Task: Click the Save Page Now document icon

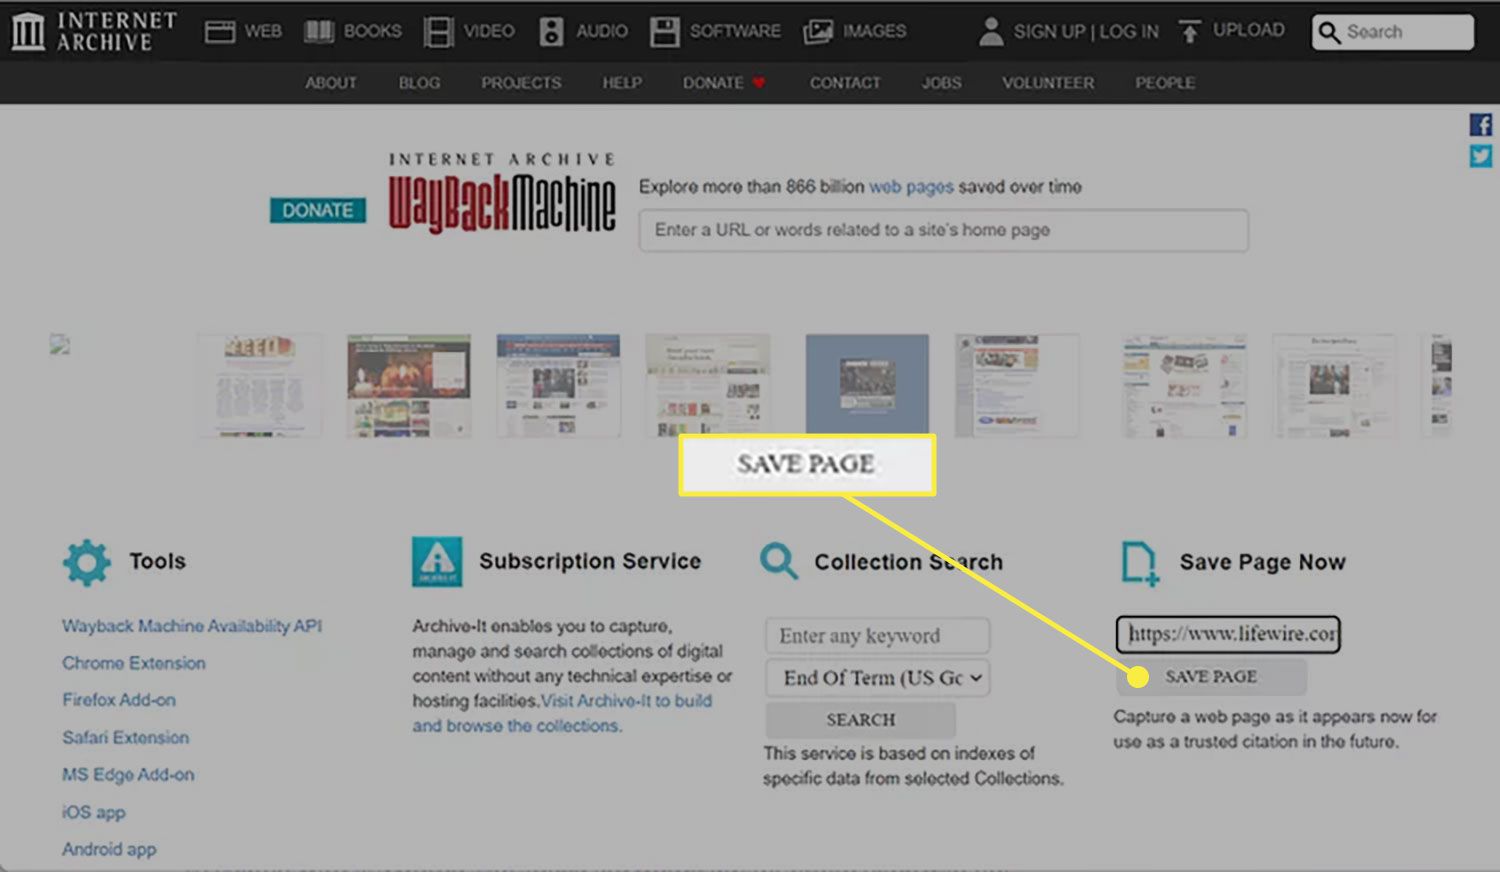Action: point(1139,562)
